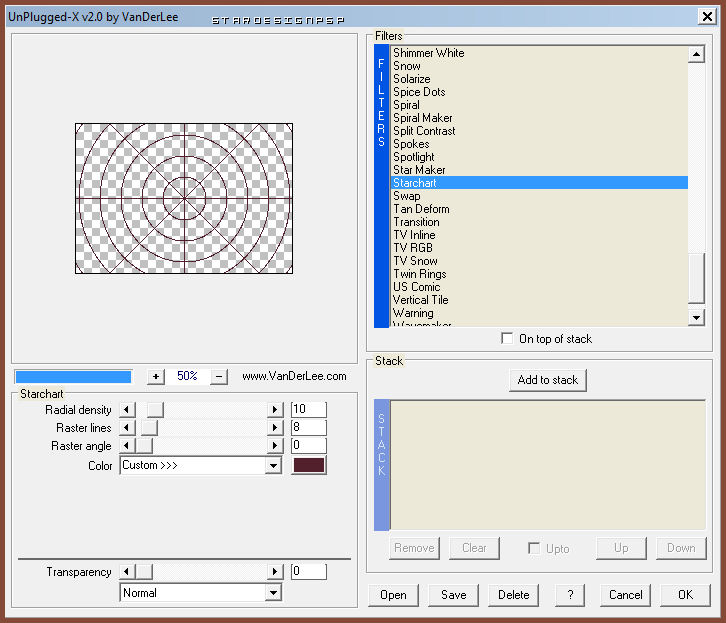Select the TV Snow filter
Image resolution: width=726 pixels, height=623 pixels.
click(415, 261)
